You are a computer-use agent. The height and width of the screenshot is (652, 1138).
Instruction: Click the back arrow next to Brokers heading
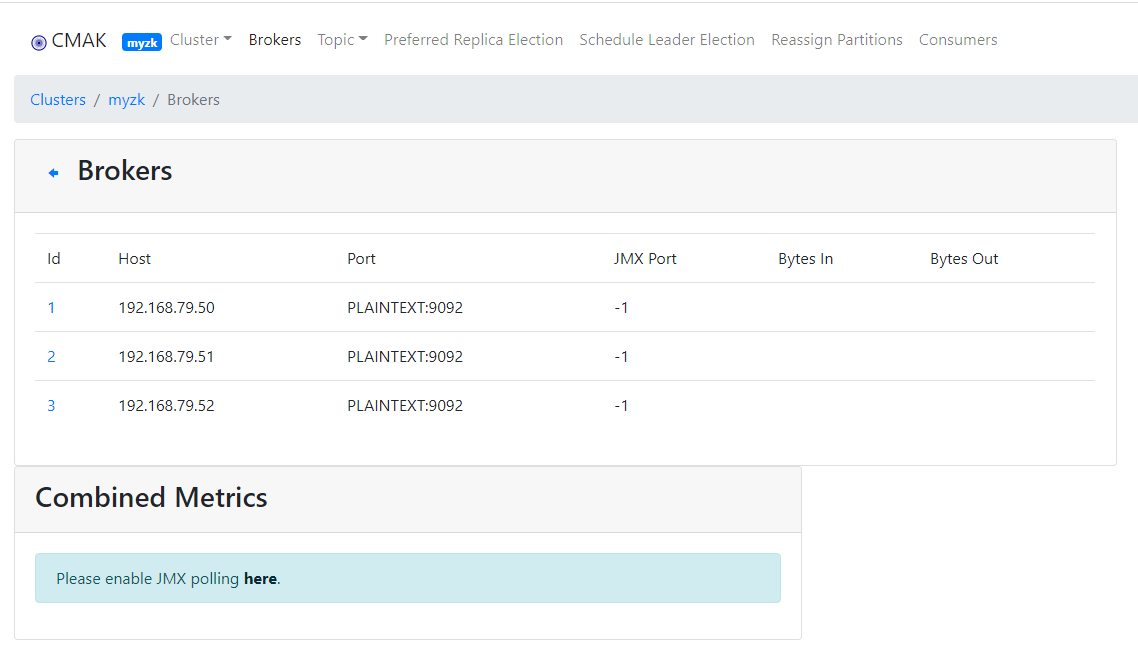click(x=53, y=173)
